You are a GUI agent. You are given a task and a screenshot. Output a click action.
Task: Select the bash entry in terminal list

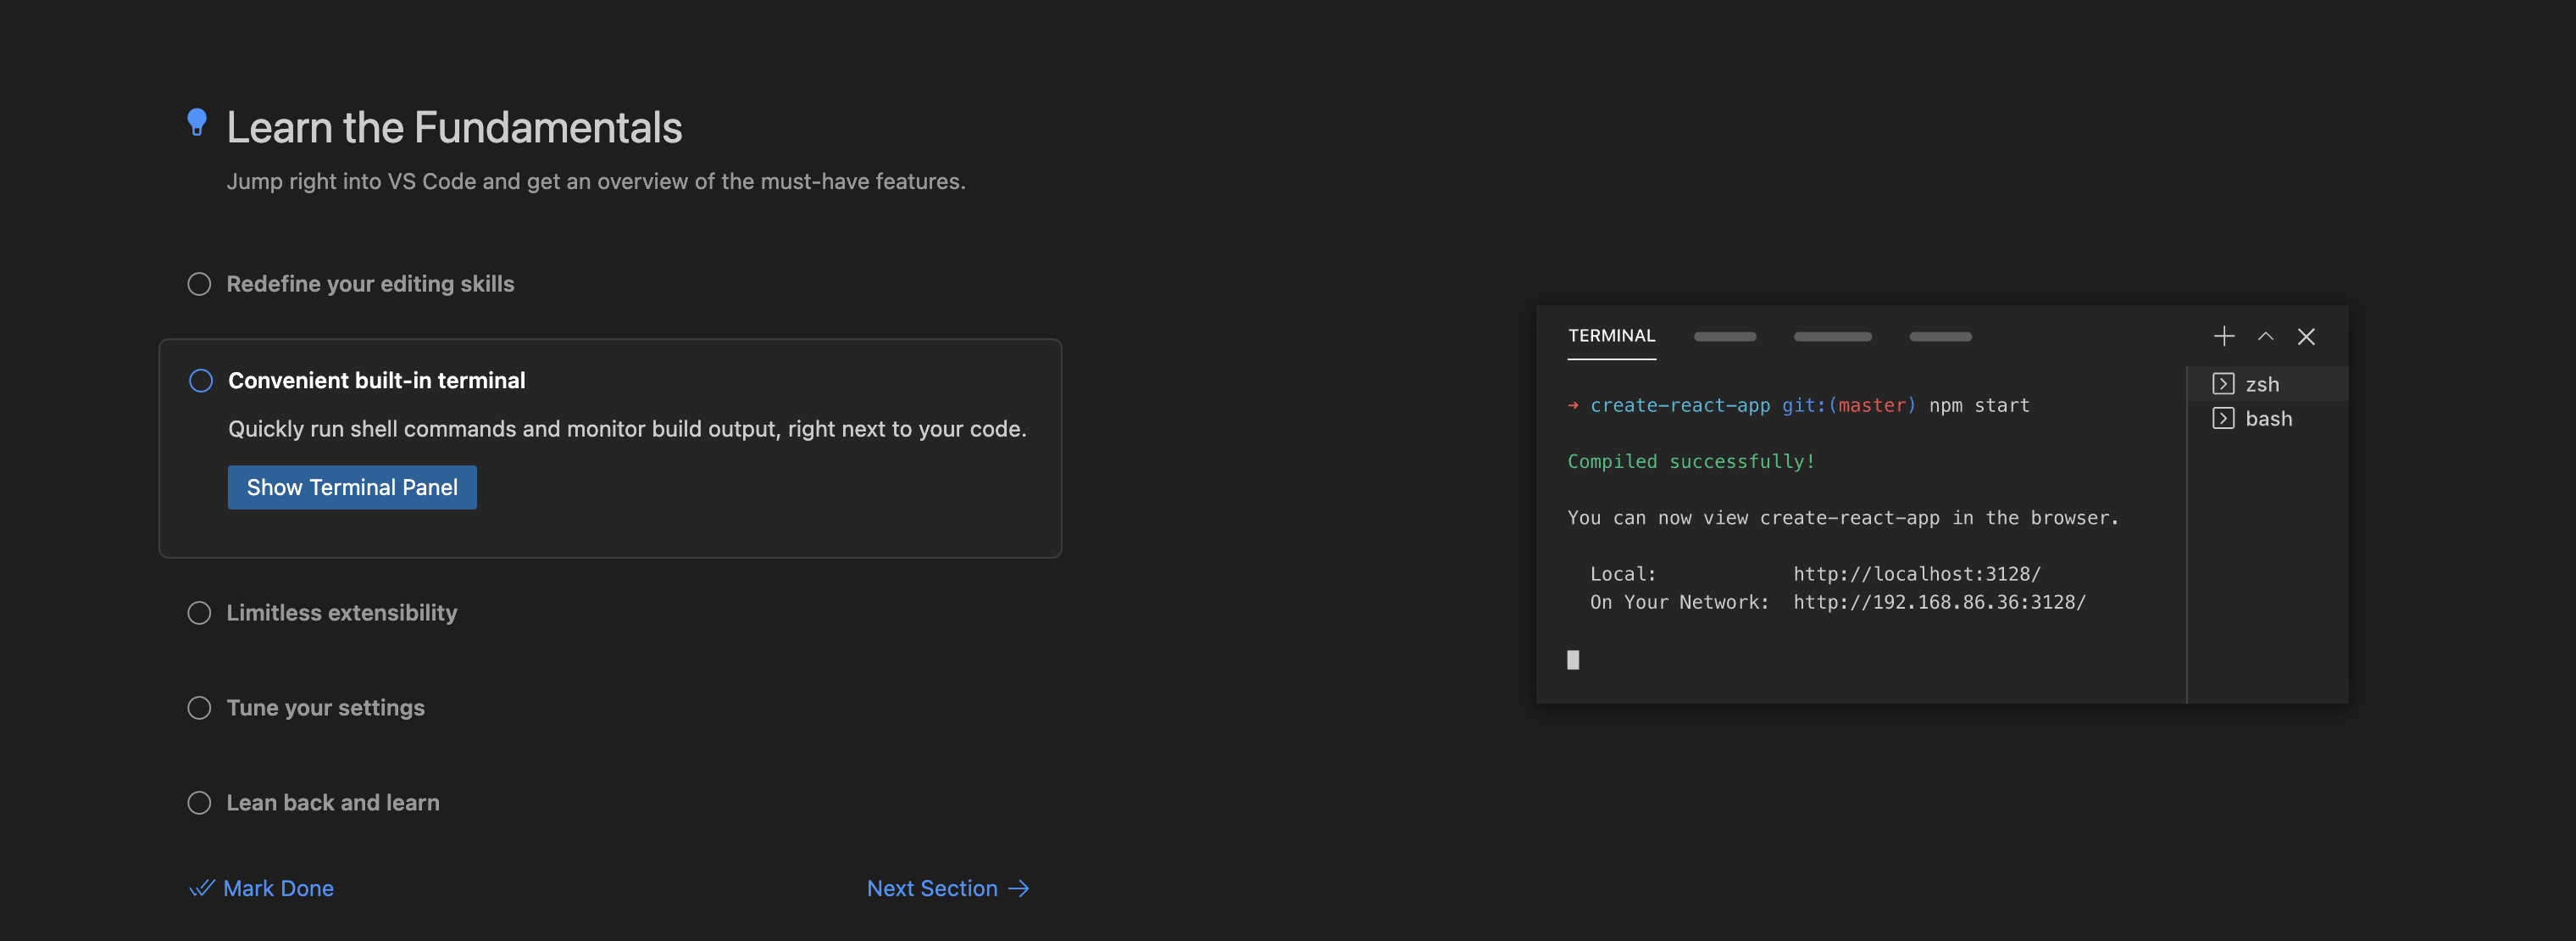coord(2268,418)
